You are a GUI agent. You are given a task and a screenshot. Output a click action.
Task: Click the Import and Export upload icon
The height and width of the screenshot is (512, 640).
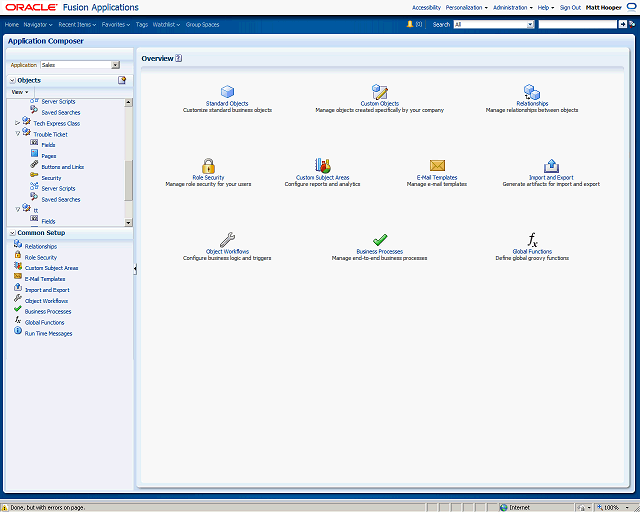tap(551, 166)
